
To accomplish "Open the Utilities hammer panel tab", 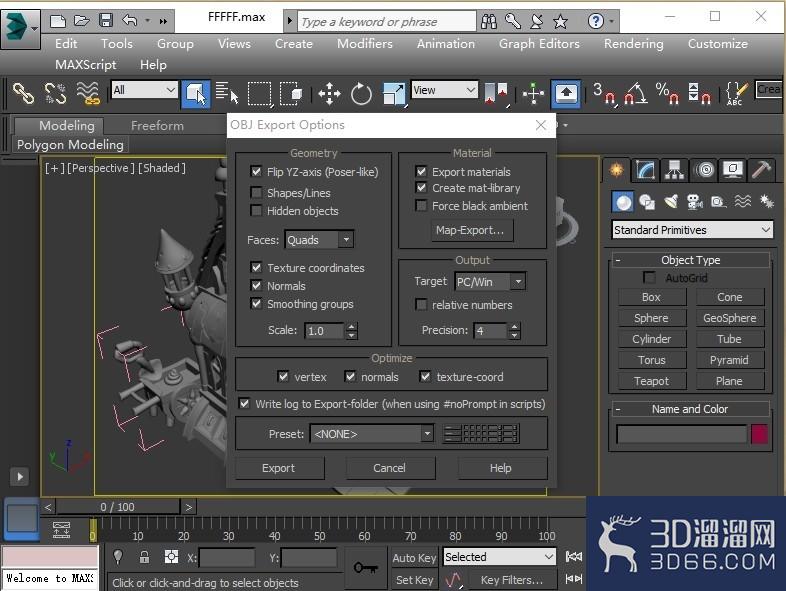I will pyautogui.click(x=761, y=170).
